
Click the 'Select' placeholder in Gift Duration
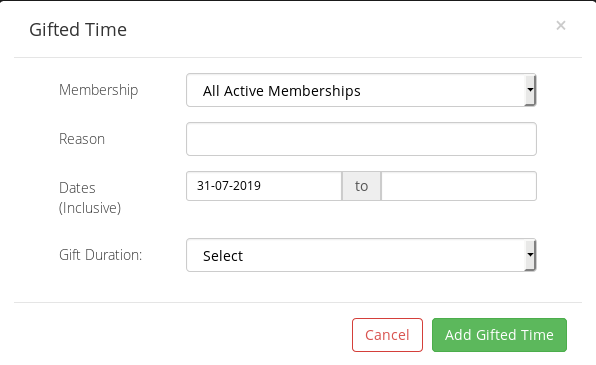click(x=223, y=256)
